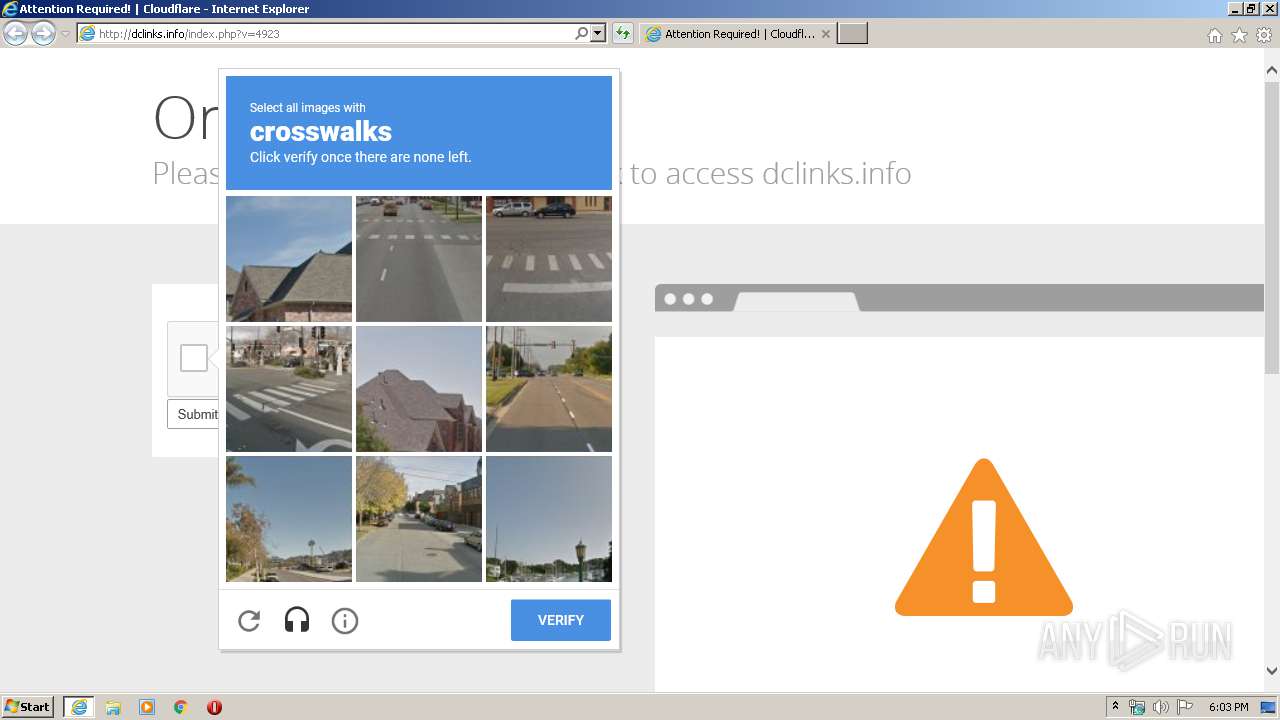The image size is (1280, 720).
Task: Open File Explorer folder in taskbar
Action: 113,707
